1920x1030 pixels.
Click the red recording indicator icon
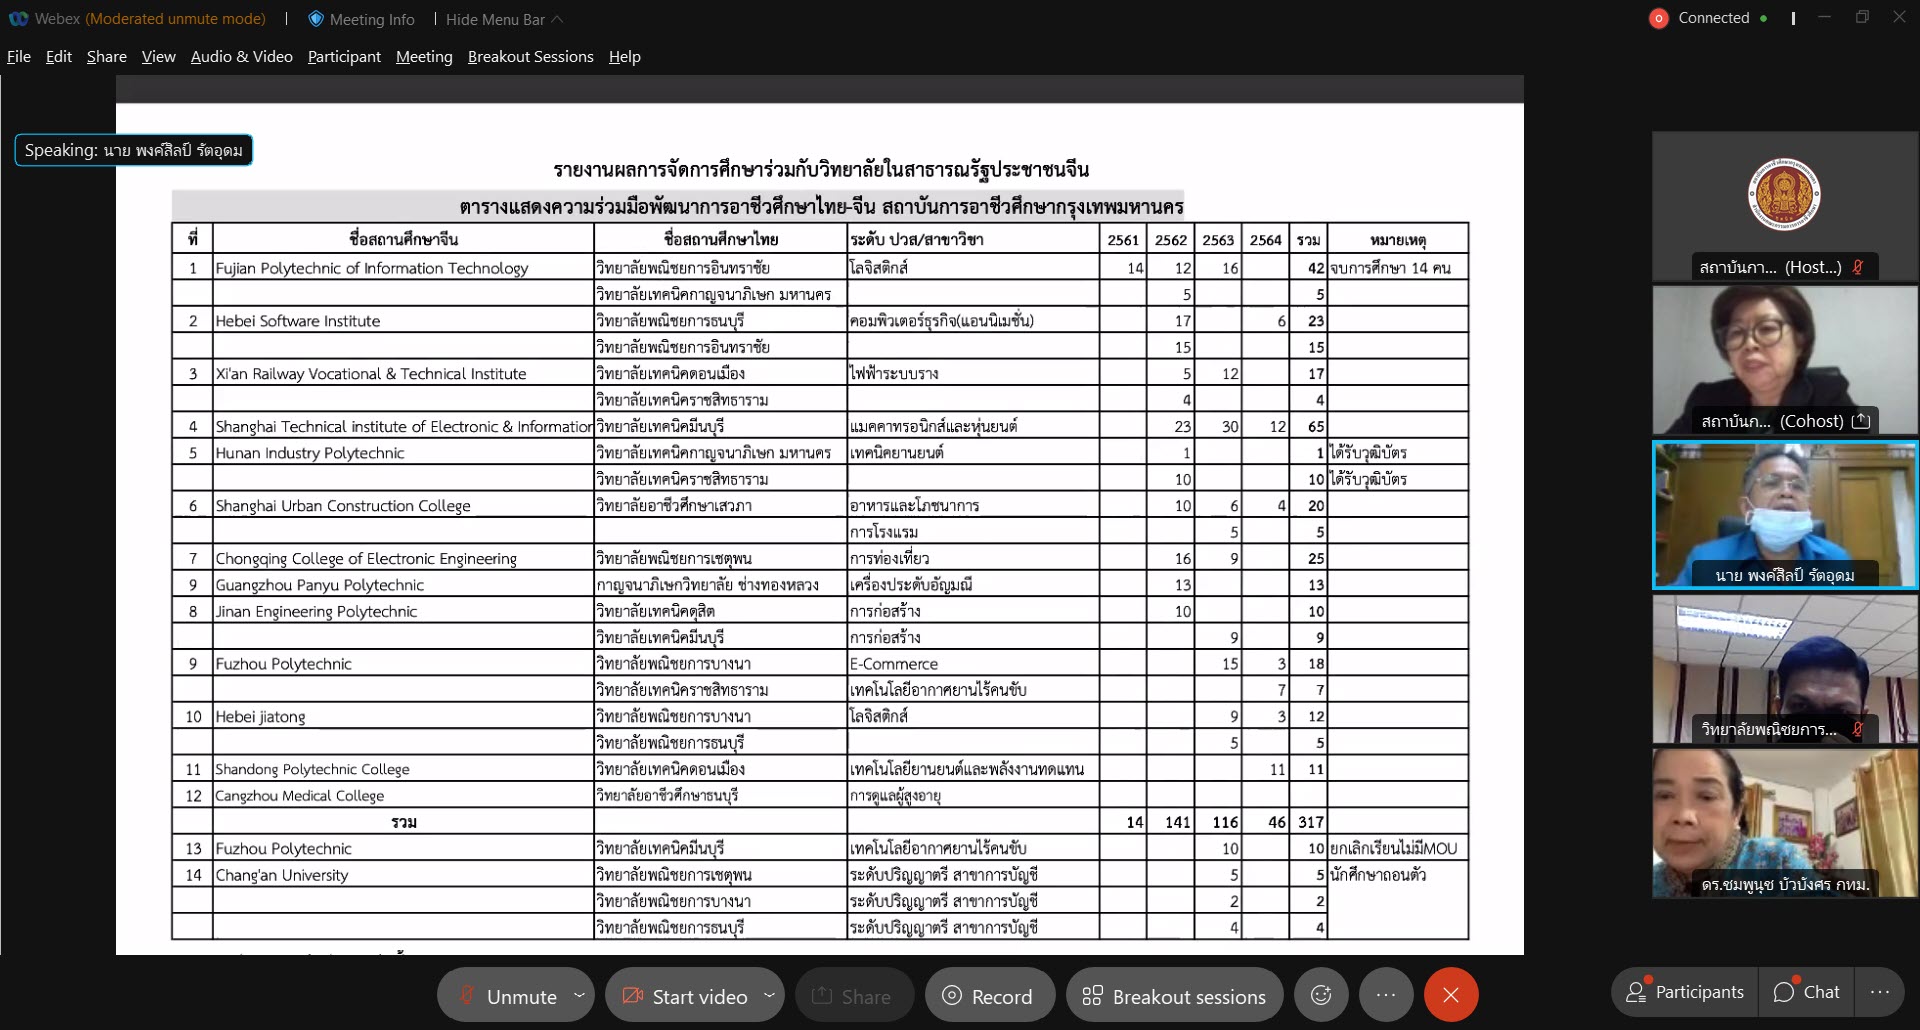click(x=1659, y=19)
